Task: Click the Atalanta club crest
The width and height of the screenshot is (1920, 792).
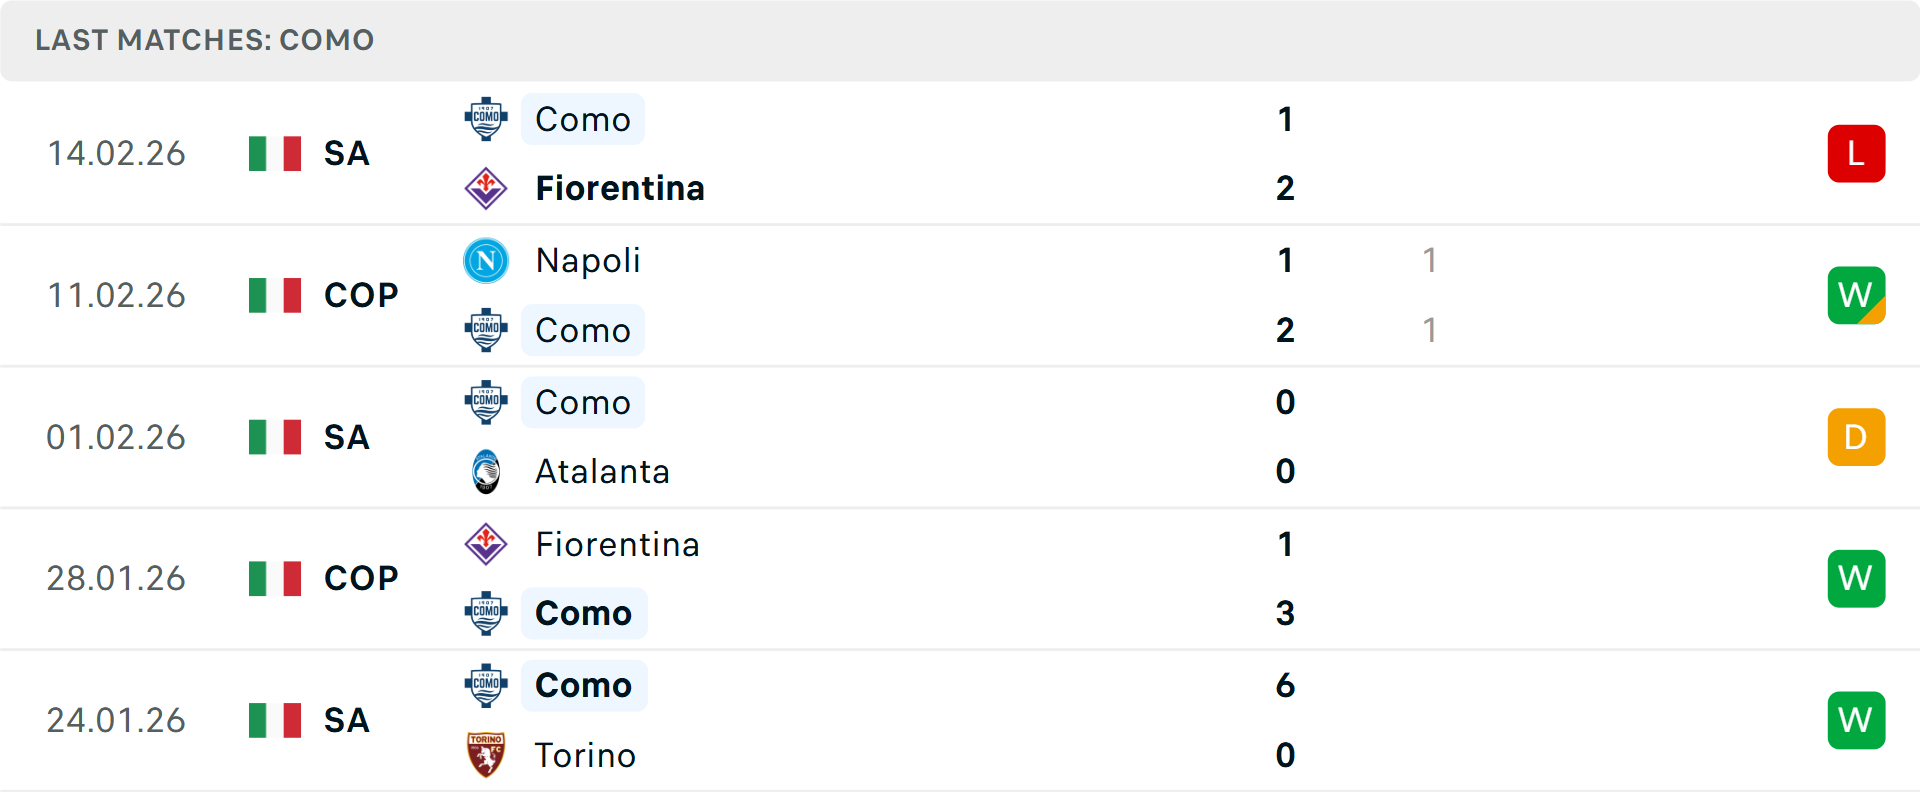Action: pyautogui.click(x=486, y=471)
